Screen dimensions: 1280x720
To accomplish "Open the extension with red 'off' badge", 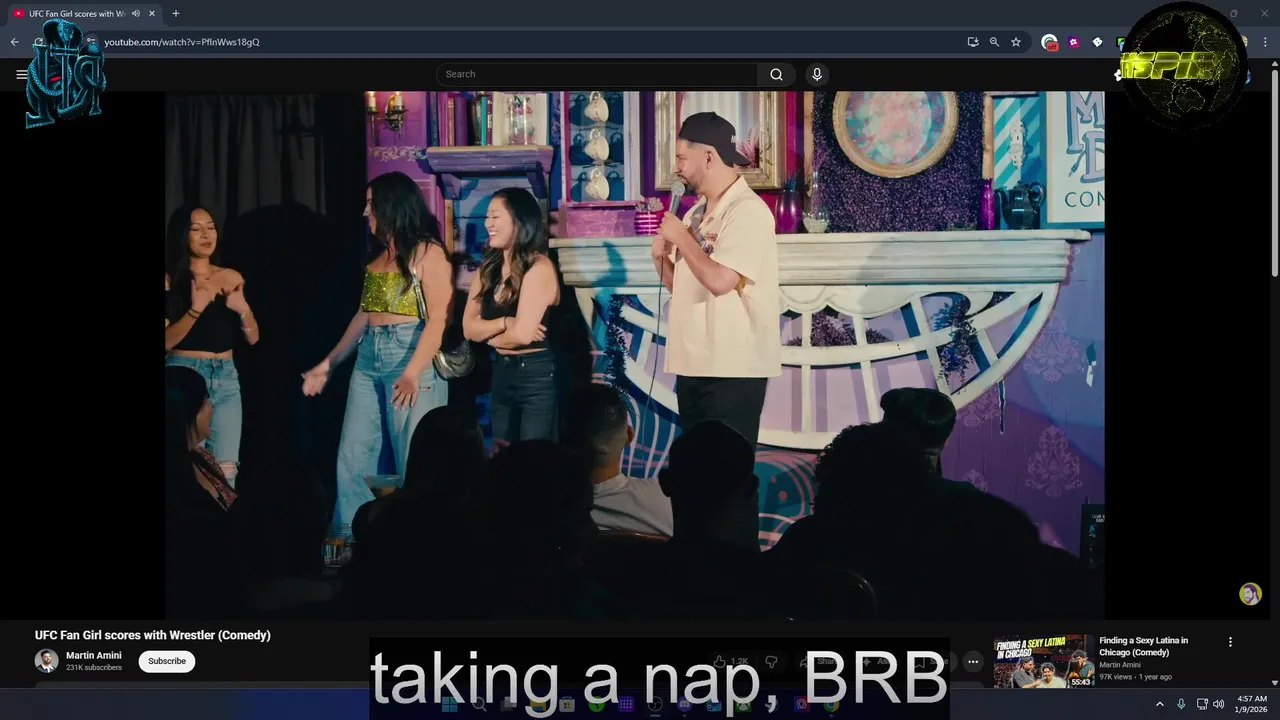I will 1049,42.
